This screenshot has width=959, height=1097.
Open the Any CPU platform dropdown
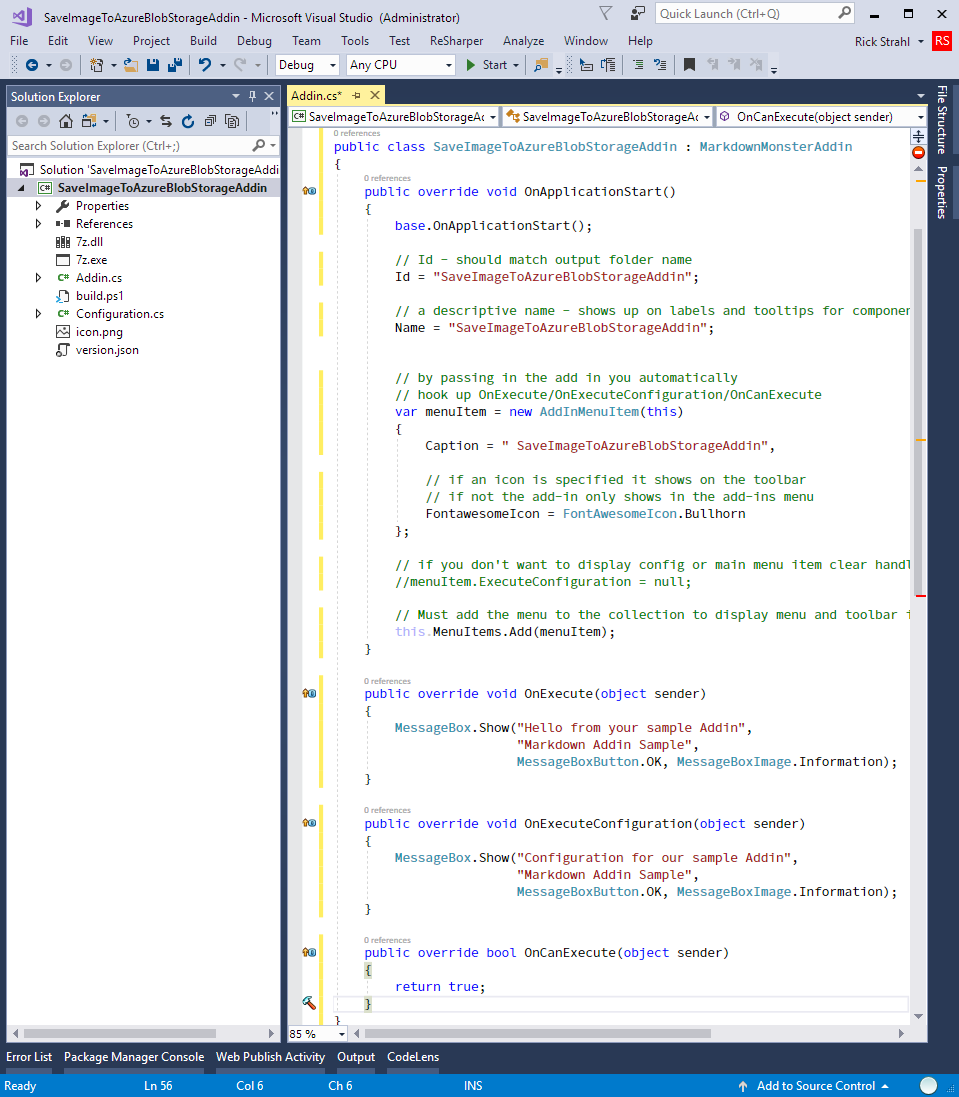click(401, 65)
